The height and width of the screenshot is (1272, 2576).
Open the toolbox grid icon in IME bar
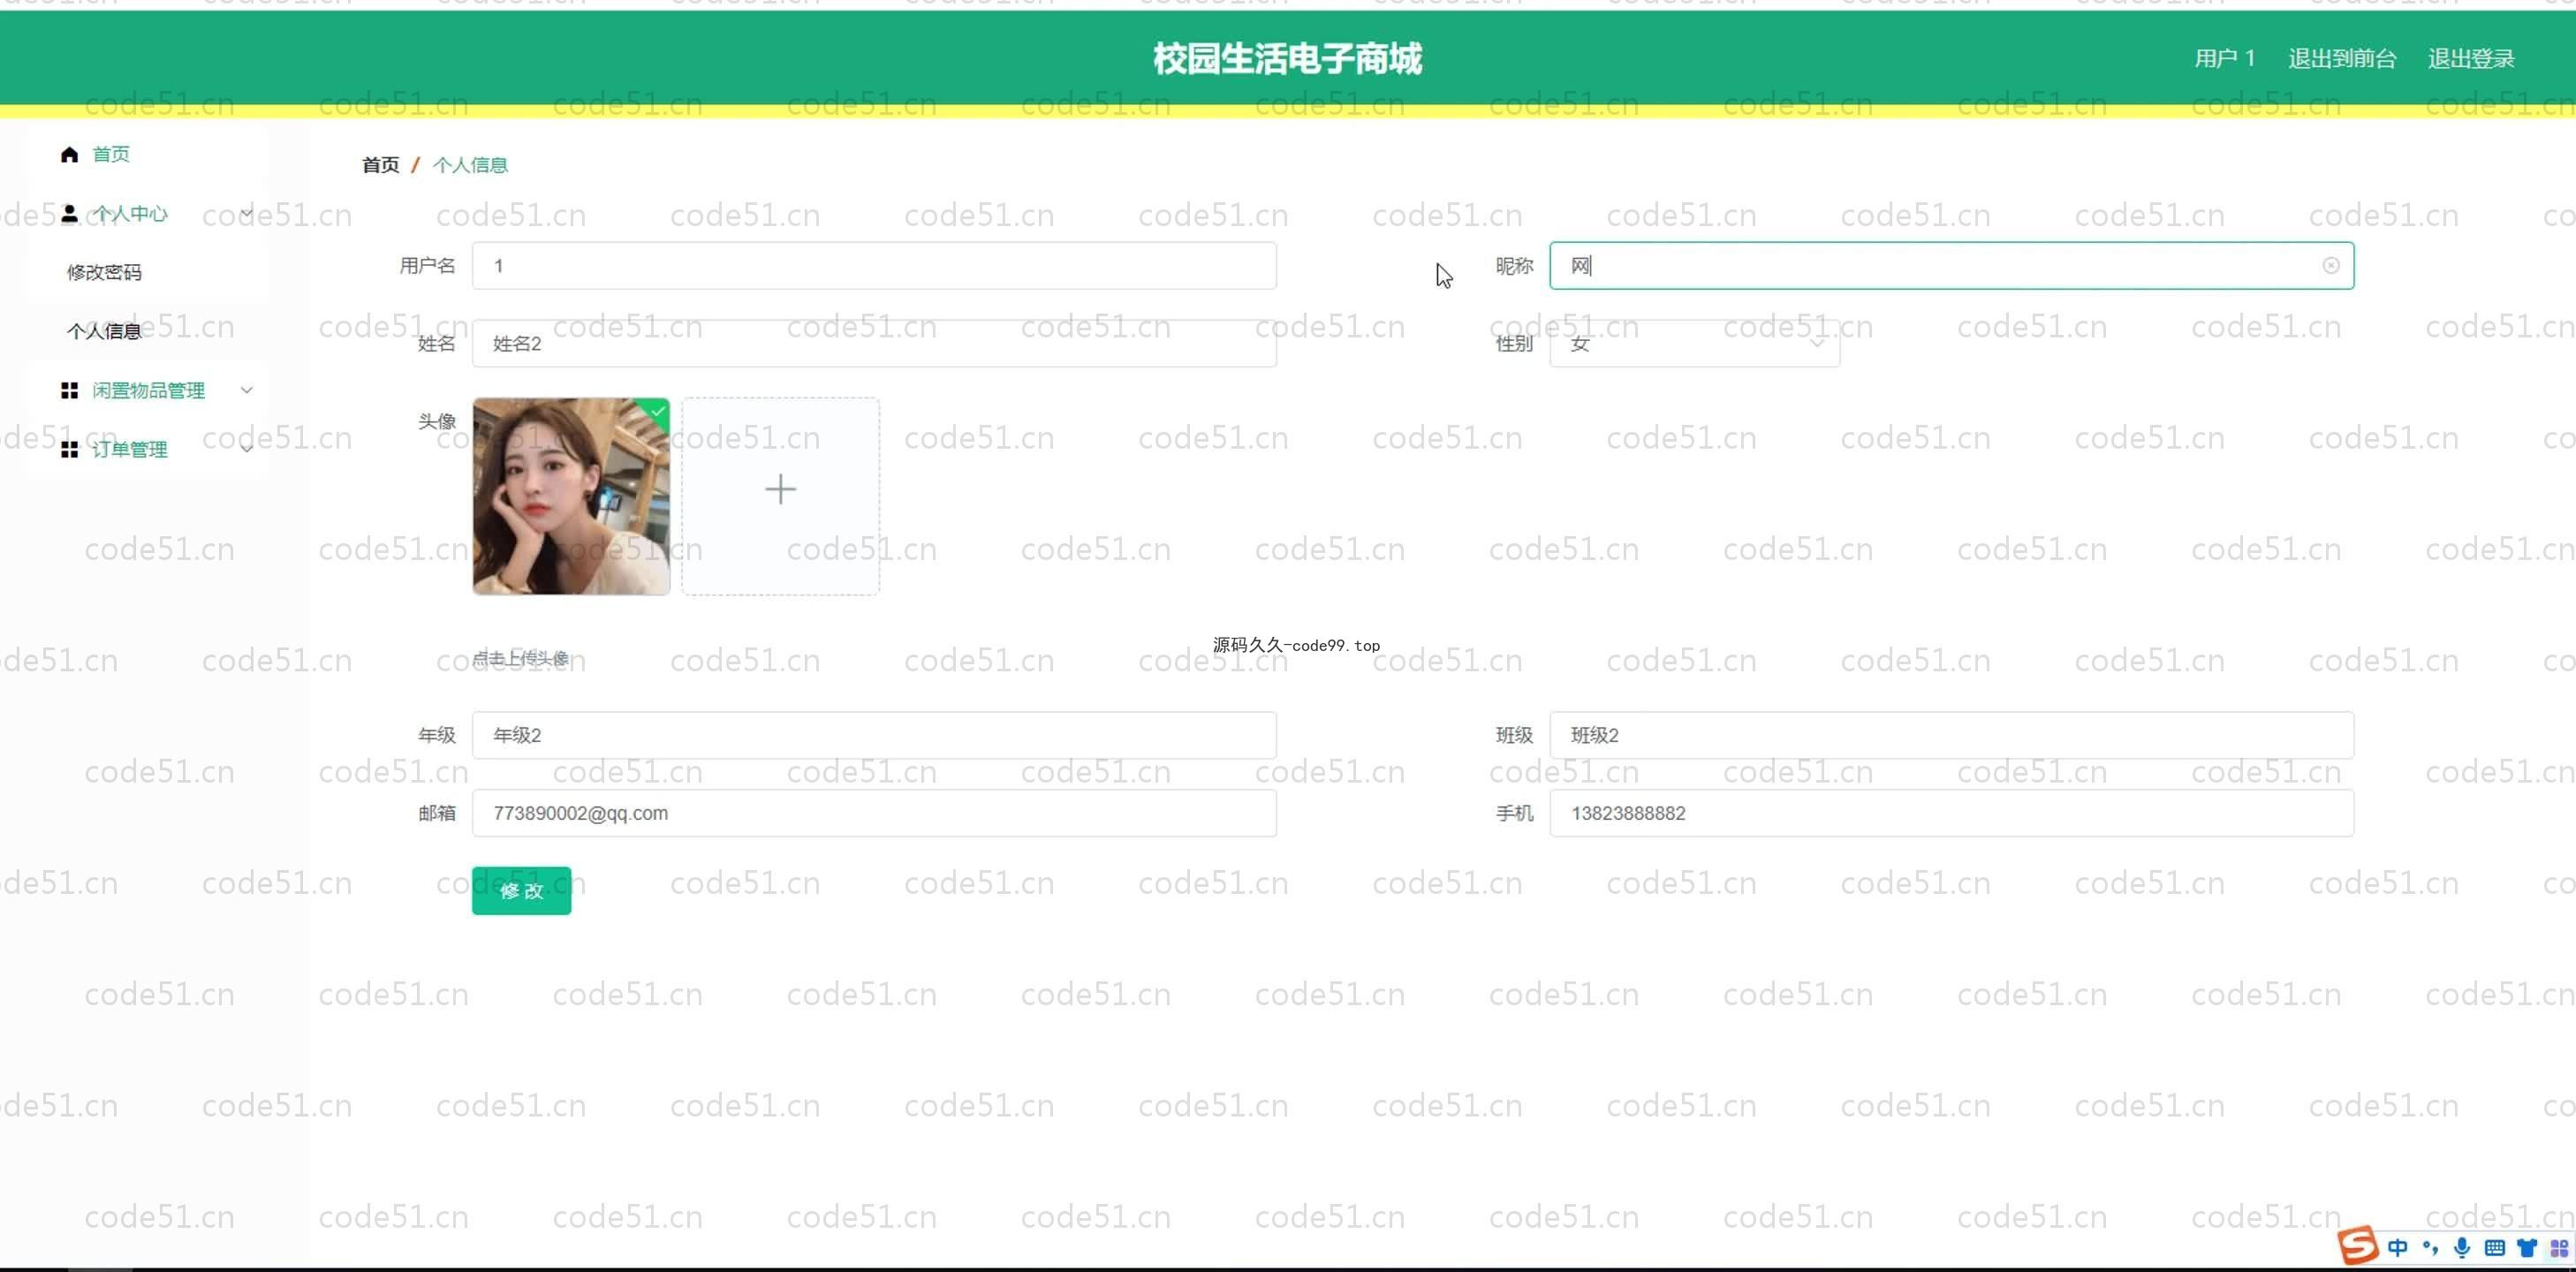pyautogui.click(x=2559, y=1247)
